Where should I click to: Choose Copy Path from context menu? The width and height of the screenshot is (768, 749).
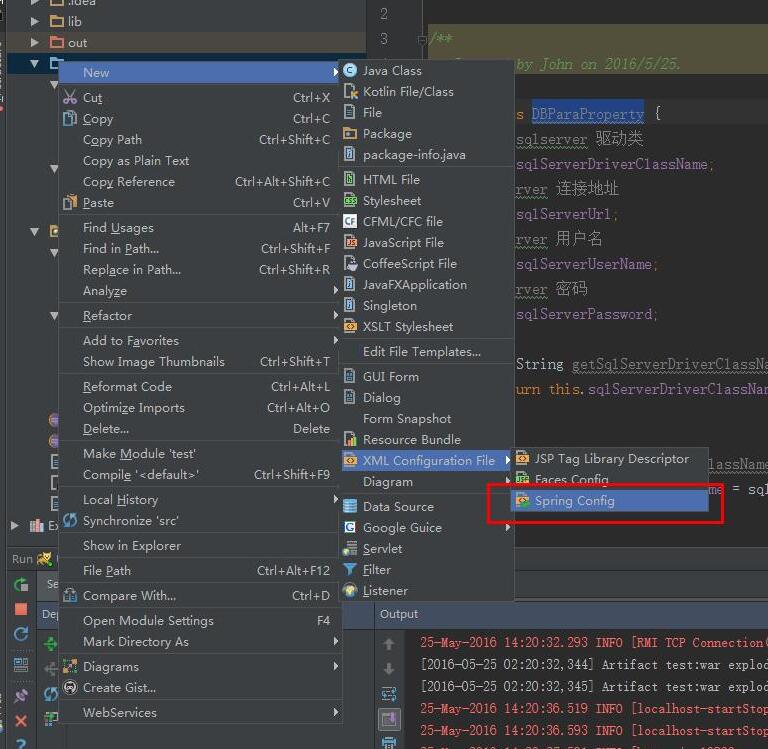point(200,140)
